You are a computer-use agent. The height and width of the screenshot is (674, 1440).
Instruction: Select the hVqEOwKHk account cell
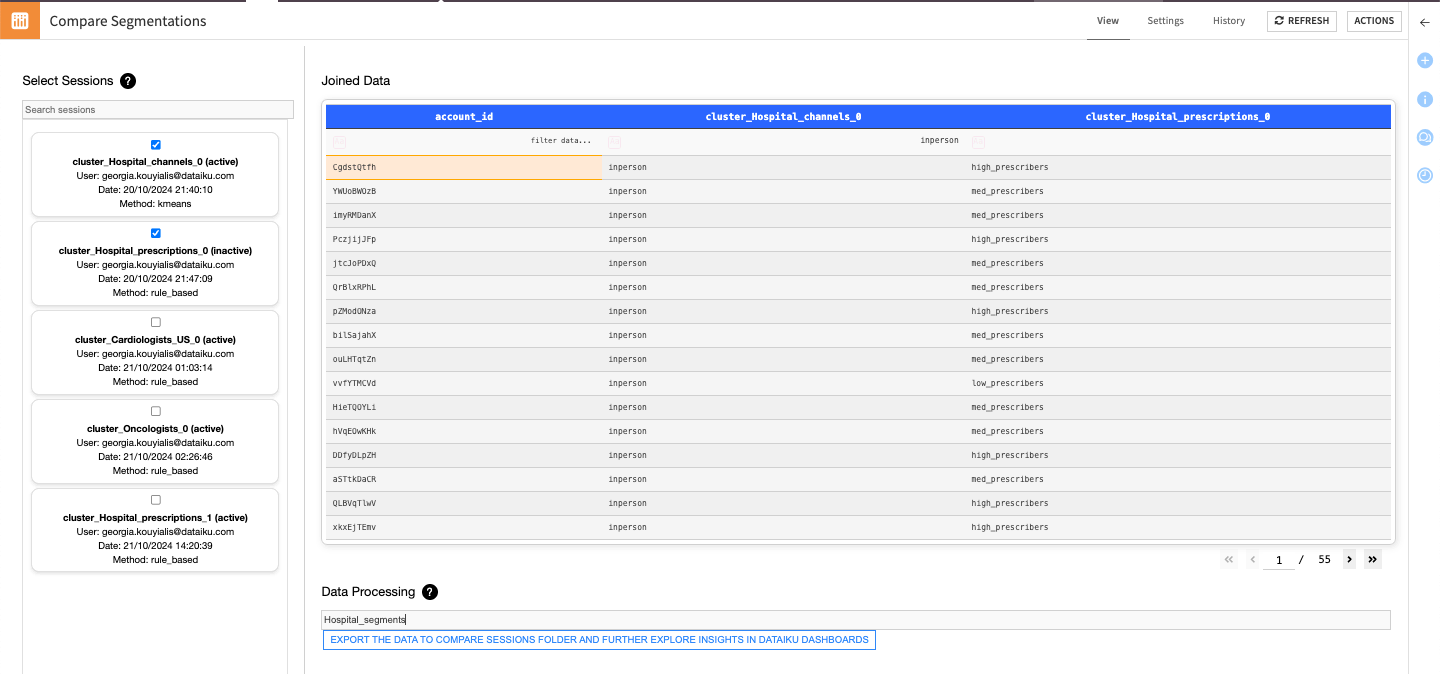pyautogui.click(x=464, y=432)
